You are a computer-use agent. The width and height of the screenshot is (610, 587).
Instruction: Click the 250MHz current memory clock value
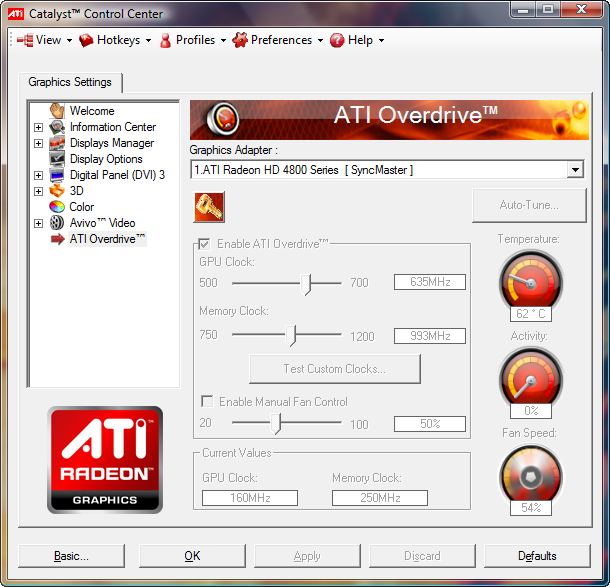click(380, 498)
